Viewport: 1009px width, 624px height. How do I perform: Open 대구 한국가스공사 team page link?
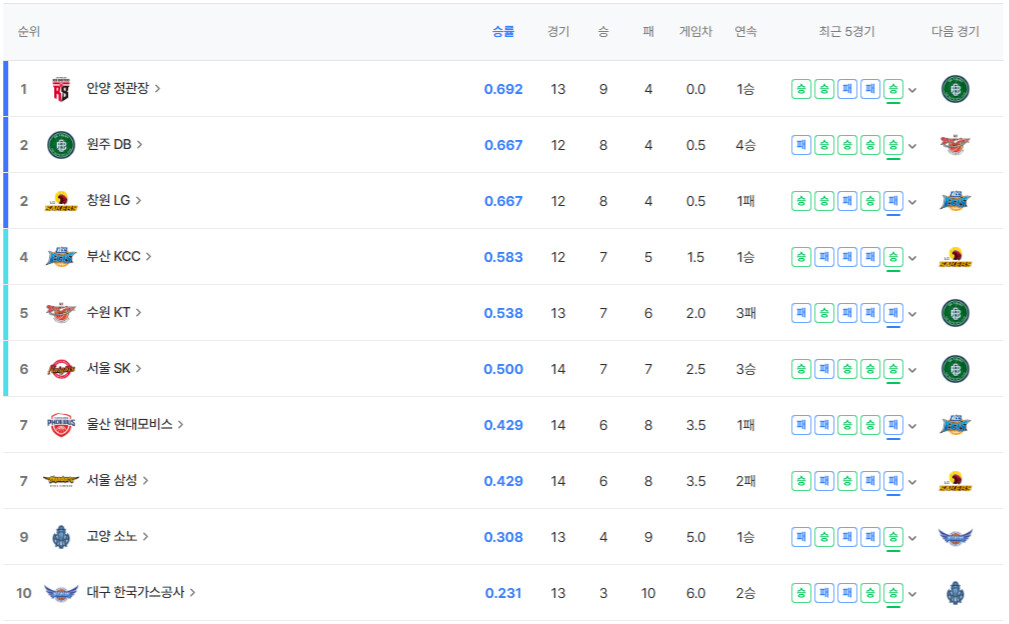pos(141,592)
